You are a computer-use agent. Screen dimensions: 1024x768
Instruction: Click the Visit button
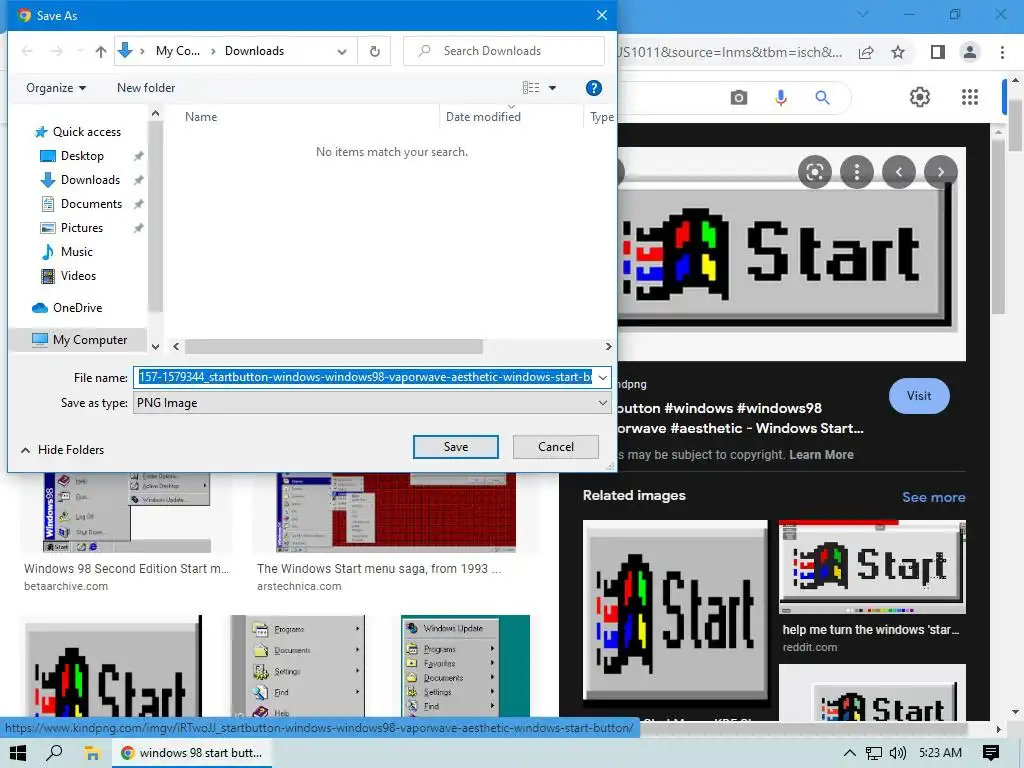pyautogui.click(x=919, y=396)
